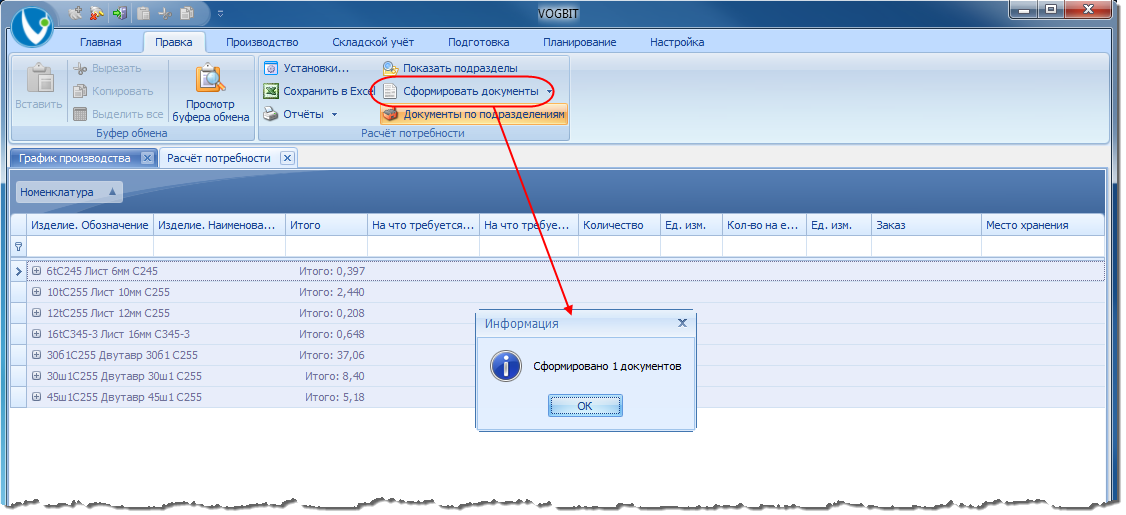Switch to the График производства document tab
Viewport: 1126px width, 515px height.
(x=75, y=158)
